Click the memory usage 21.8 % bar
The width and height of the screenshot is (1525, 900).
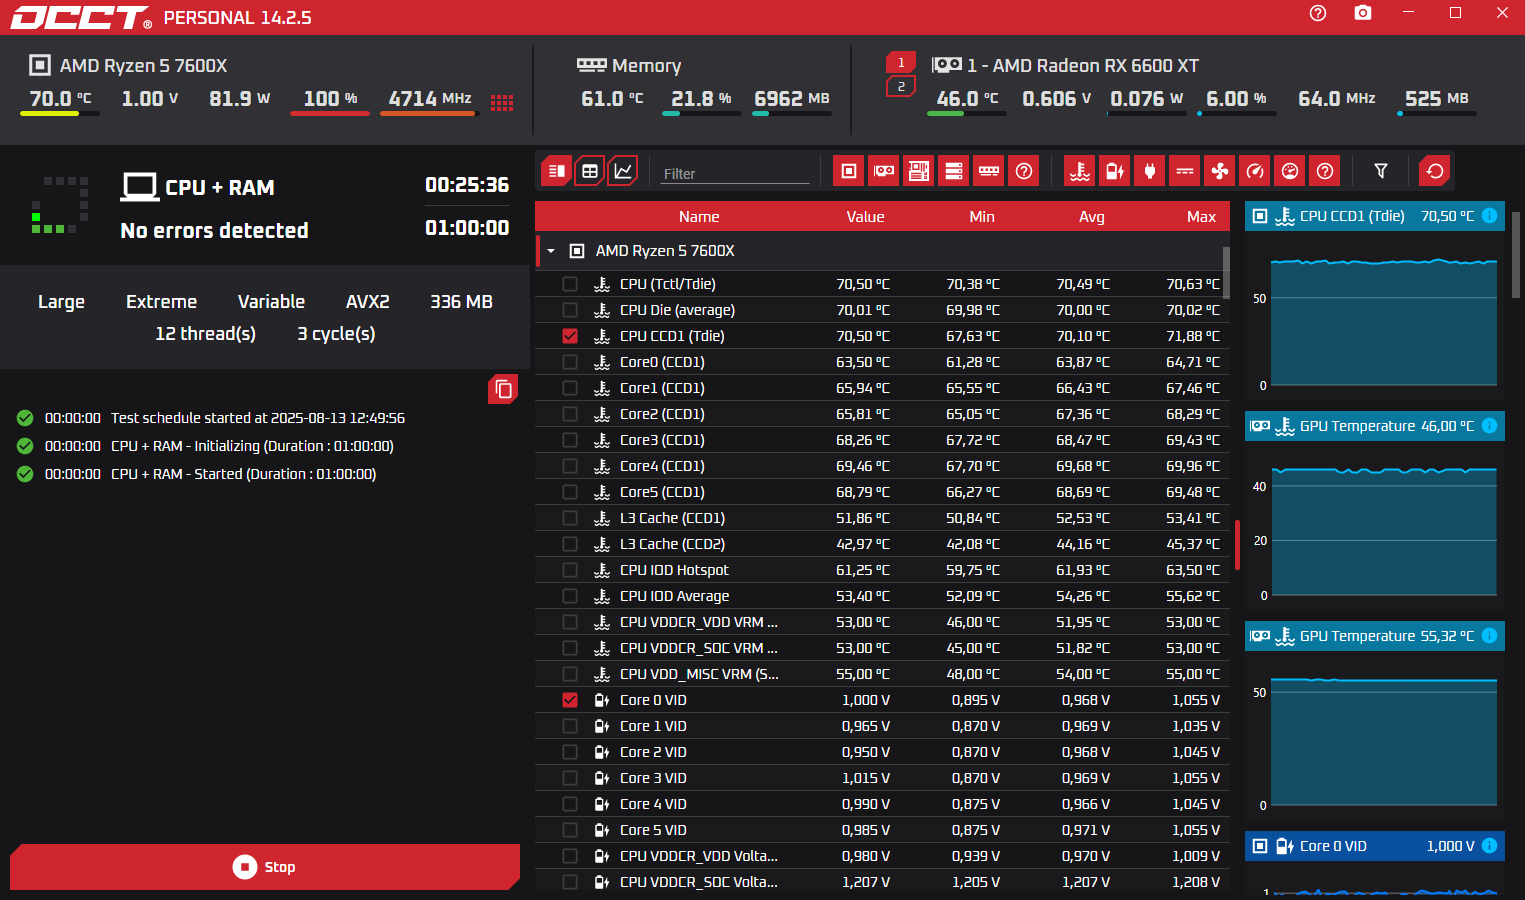pos(701,114)
